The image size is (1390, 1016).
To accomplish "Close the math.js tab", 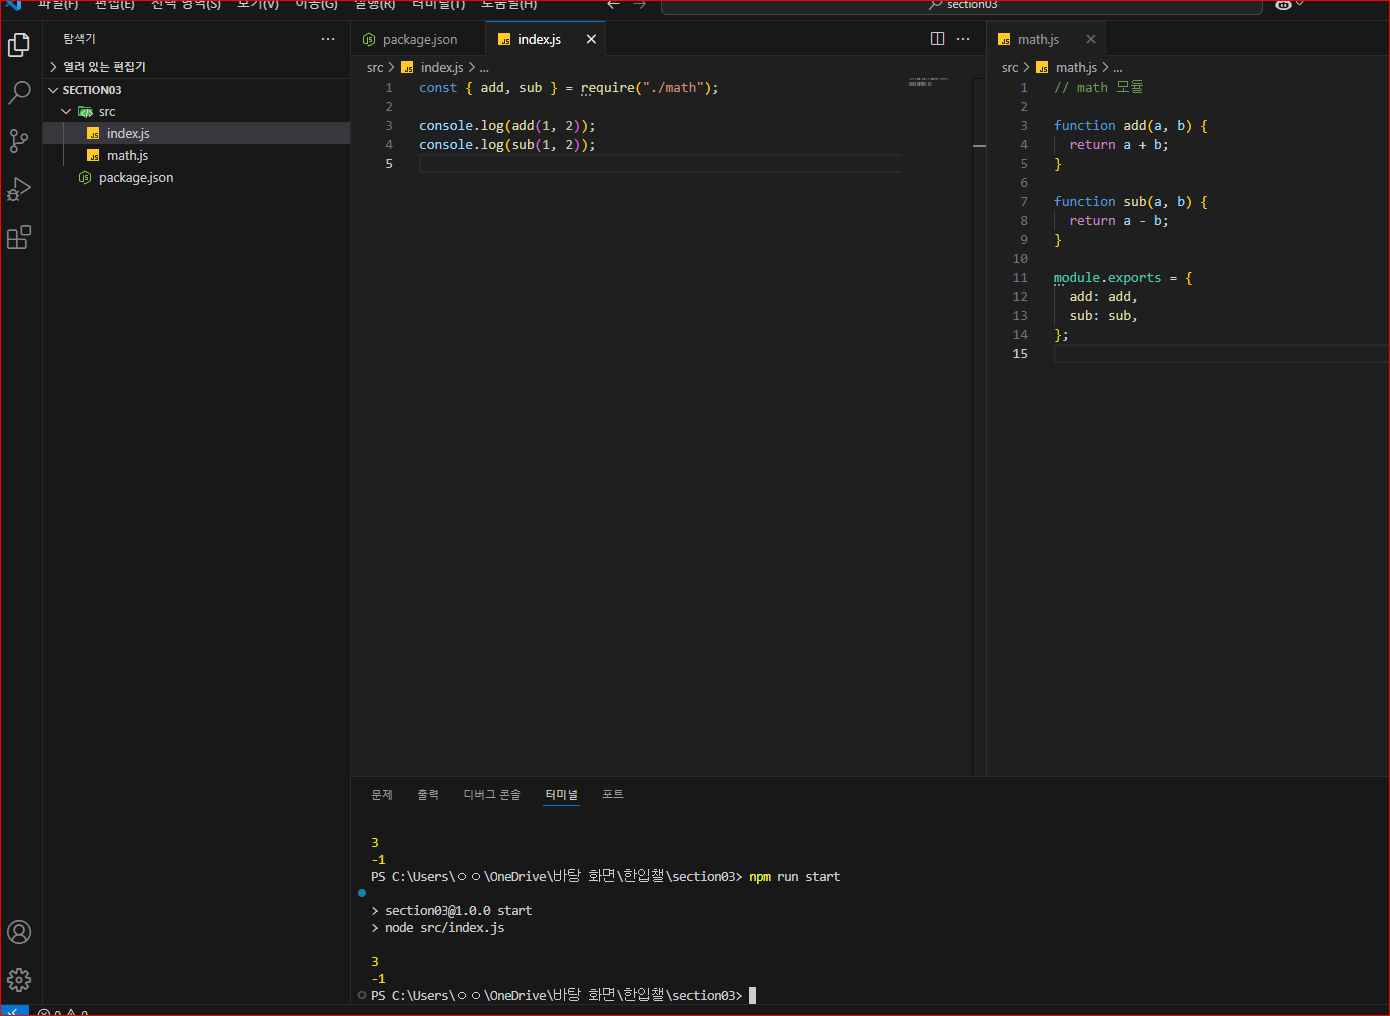I will [x=1091, y=39].
